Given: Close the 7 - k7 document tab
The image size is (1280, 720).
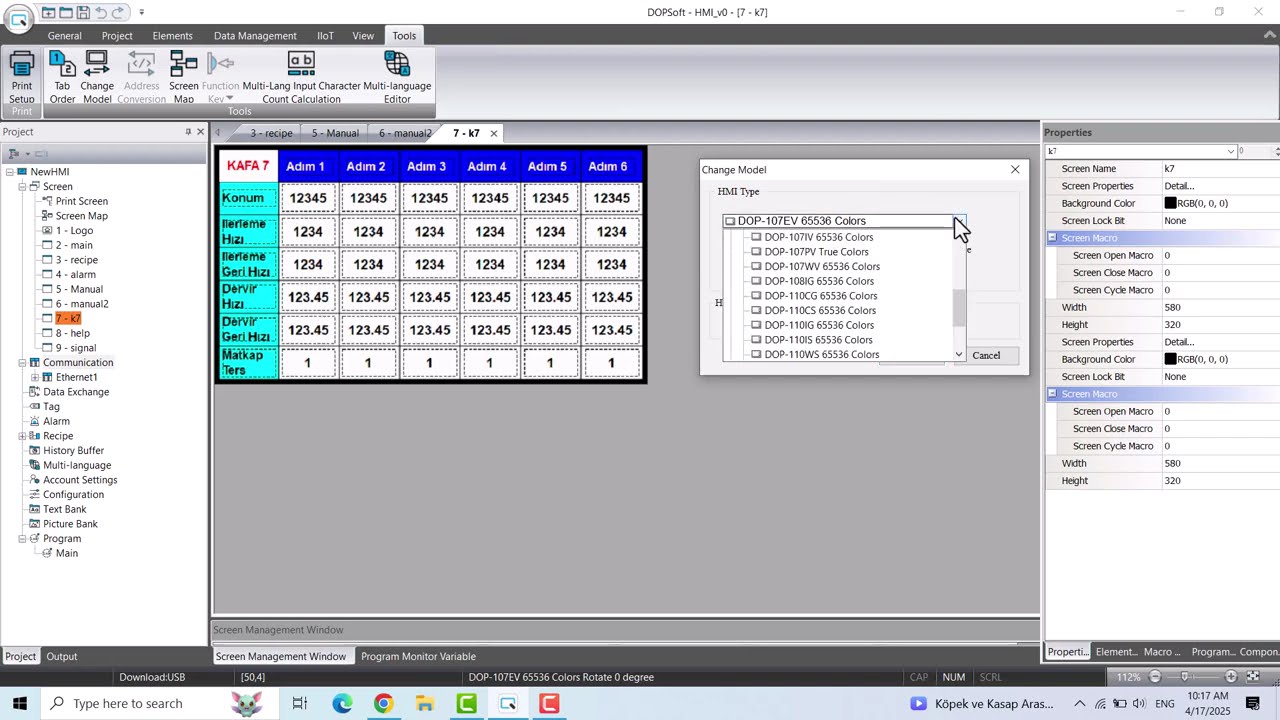Looking at the screenshot, I should [494, 133].
